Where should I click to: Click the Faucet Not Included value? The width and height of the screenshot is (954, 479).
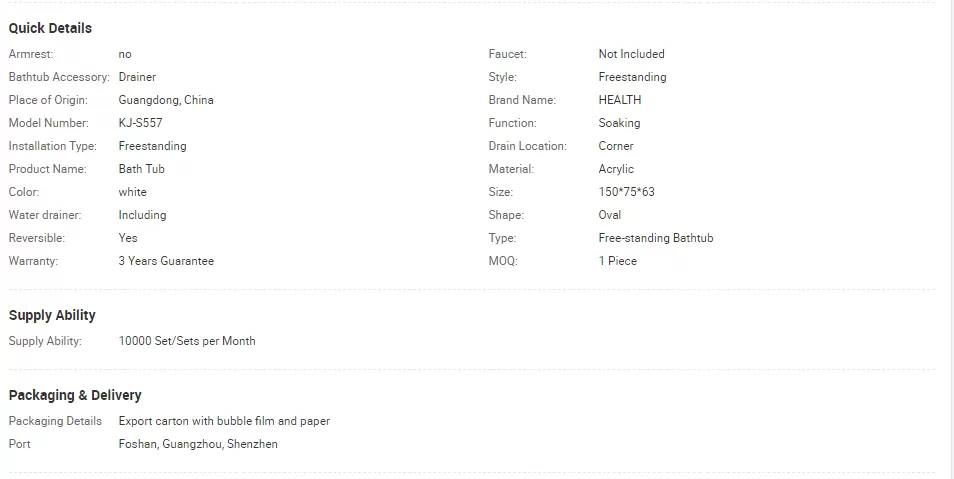[x=632, y=54]
